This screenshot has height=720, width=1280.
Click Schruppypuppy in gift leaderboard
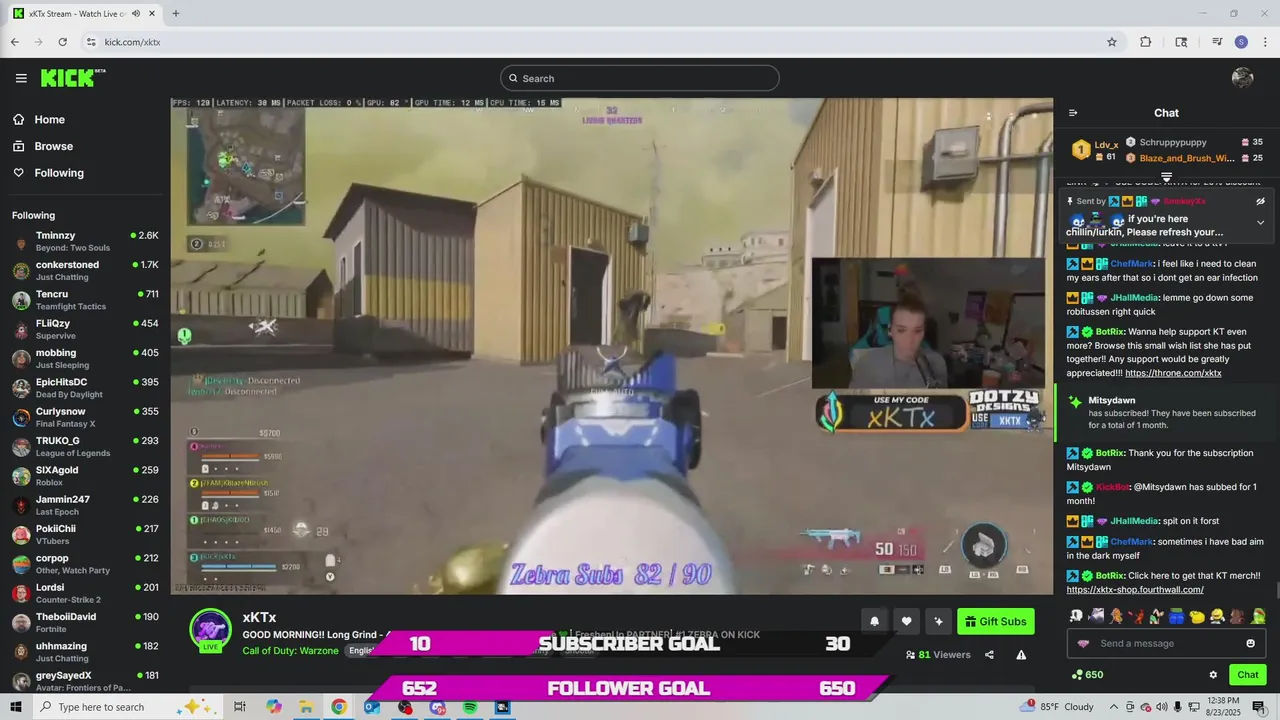1173,142
